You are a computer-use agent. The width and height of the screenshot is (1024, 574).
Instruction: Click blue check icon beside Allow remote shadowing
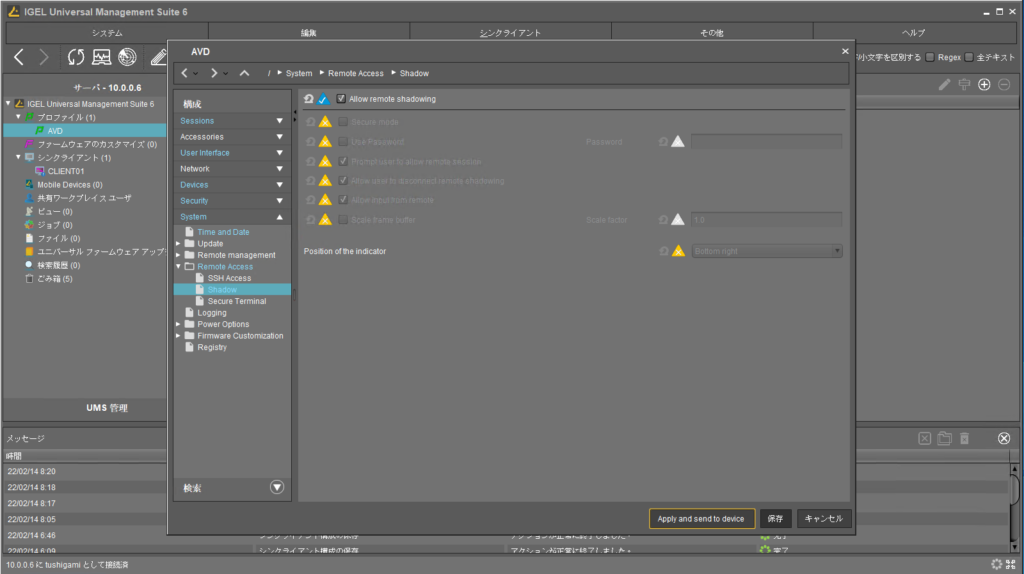(323, 99)
